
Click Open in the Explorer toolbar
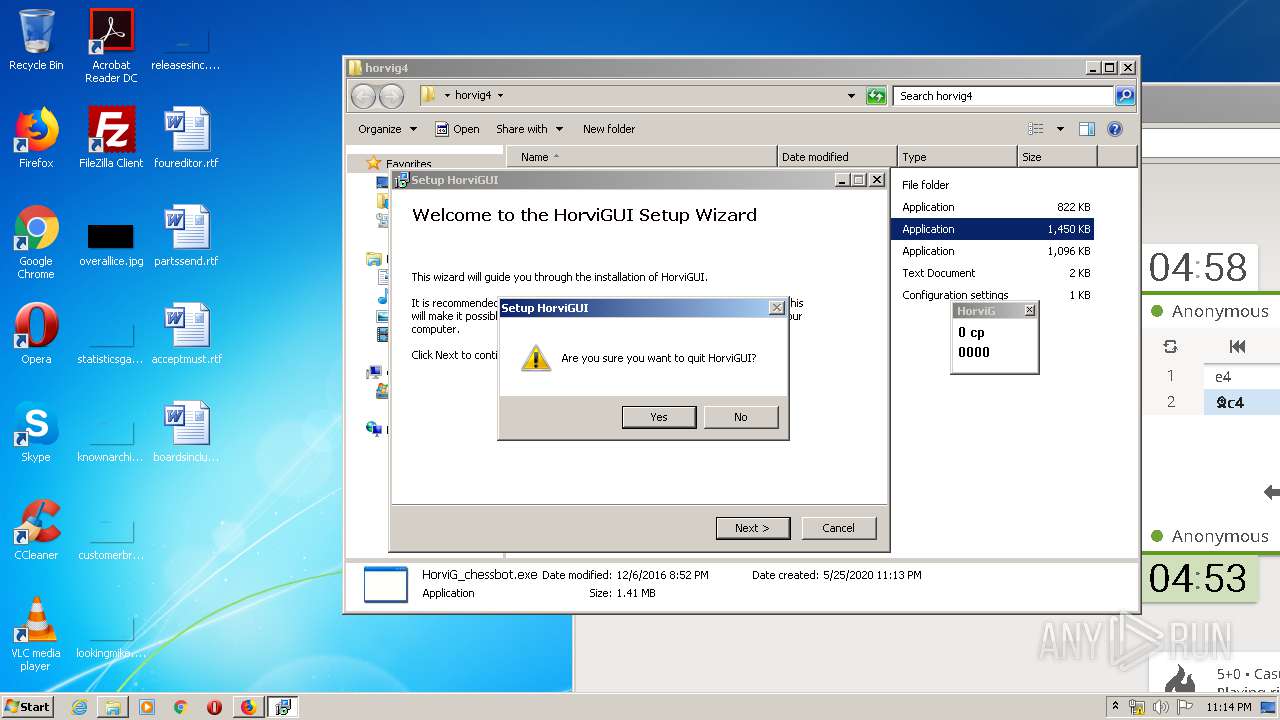457,129
